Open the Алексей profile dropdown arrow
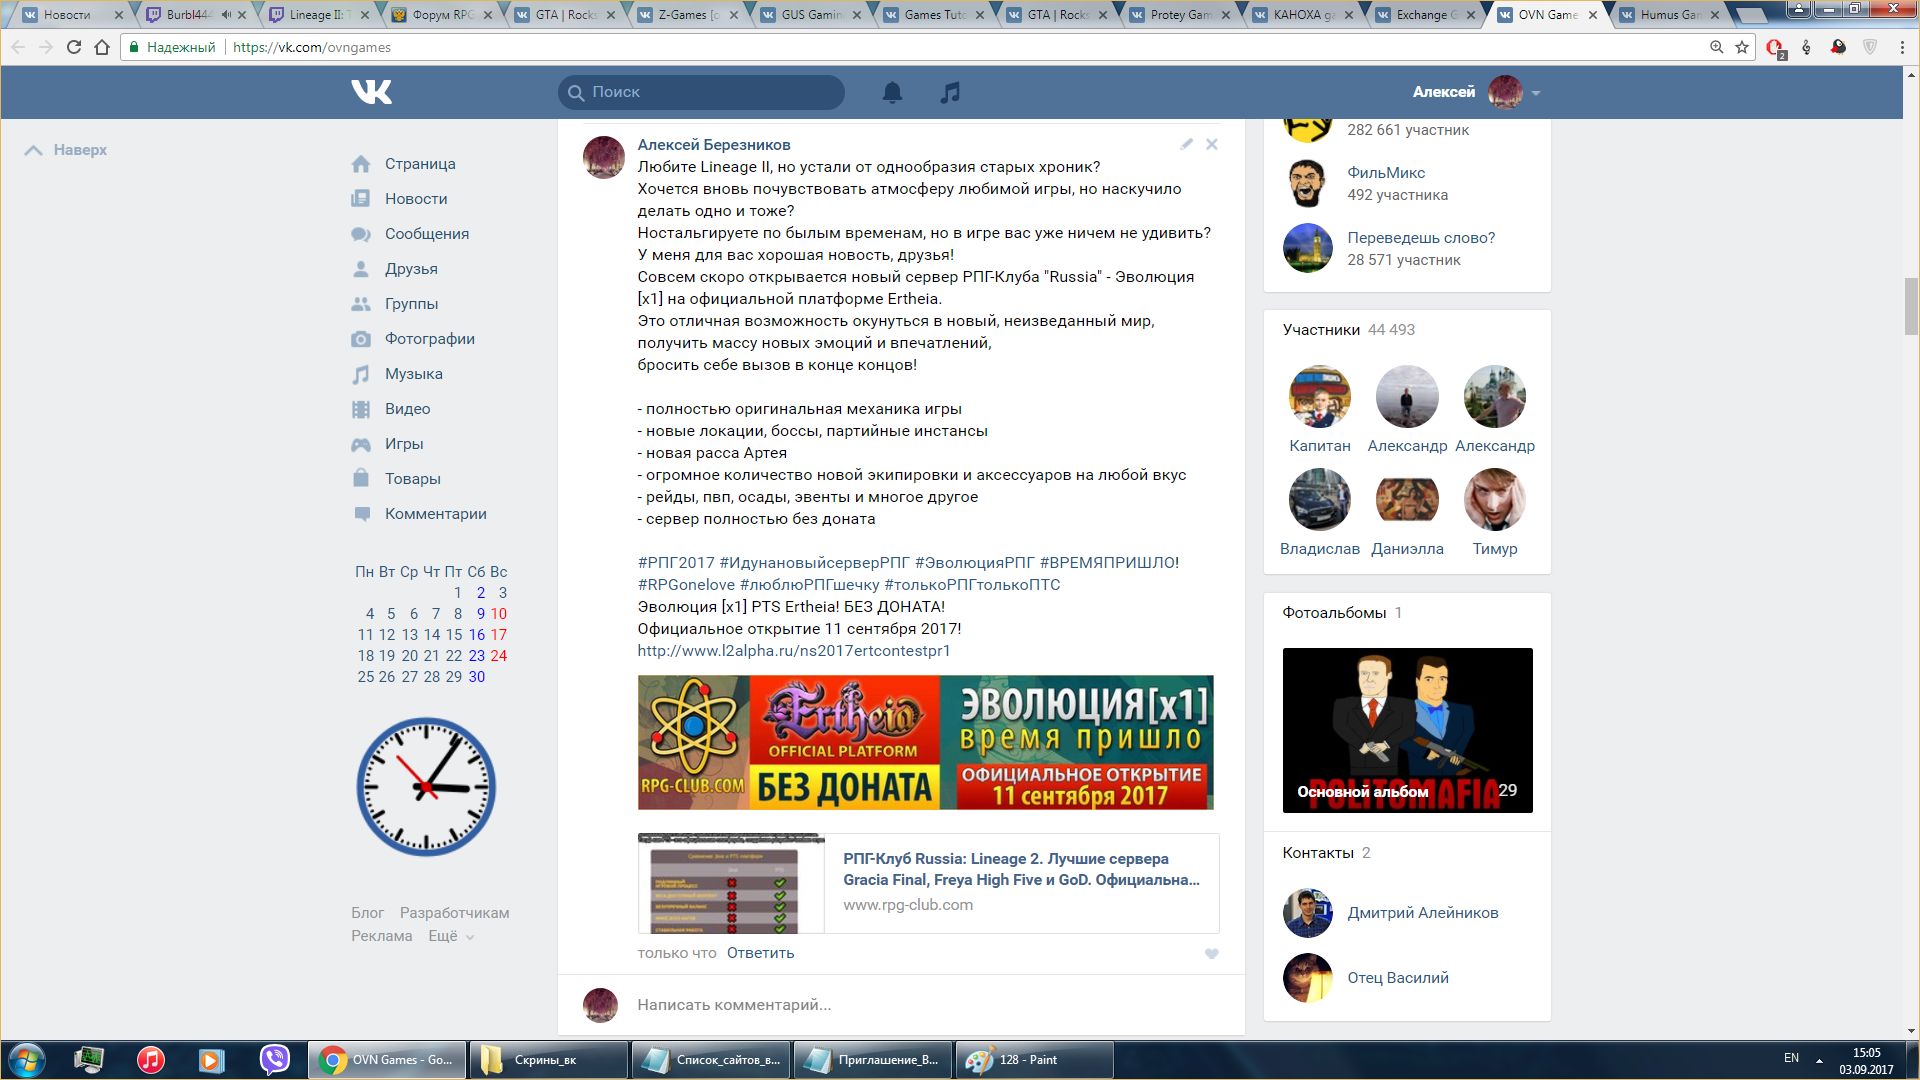Viewport: 1920px width, 1080px height. pos(1536,93)
